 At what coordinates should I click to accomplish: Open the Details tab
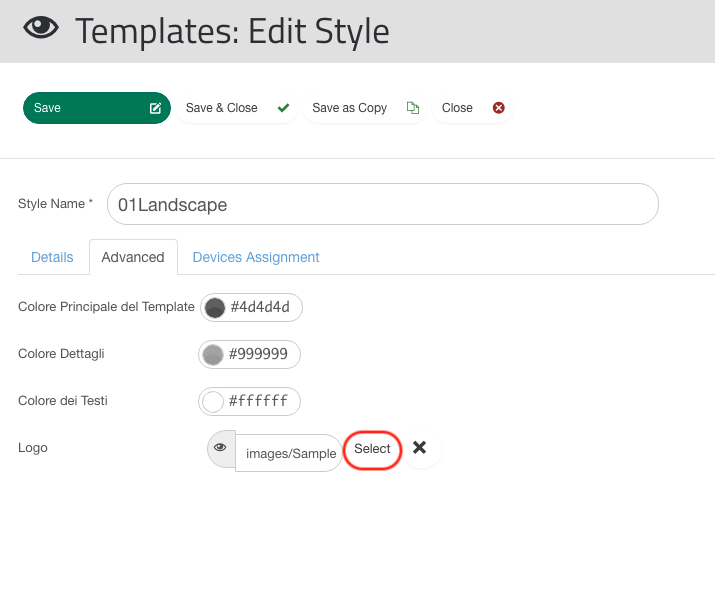click(52, 257)
